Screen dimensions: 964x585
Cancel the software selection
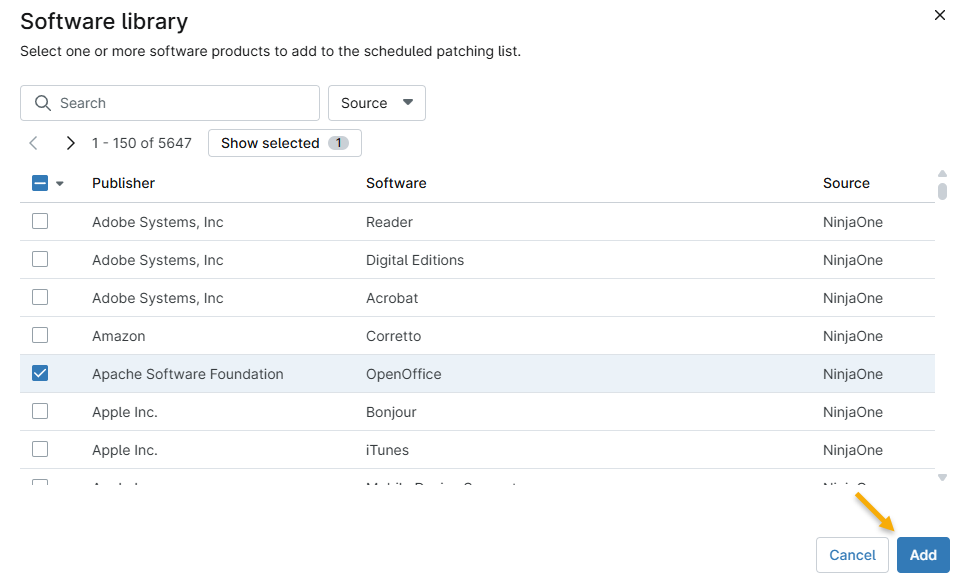852,555
